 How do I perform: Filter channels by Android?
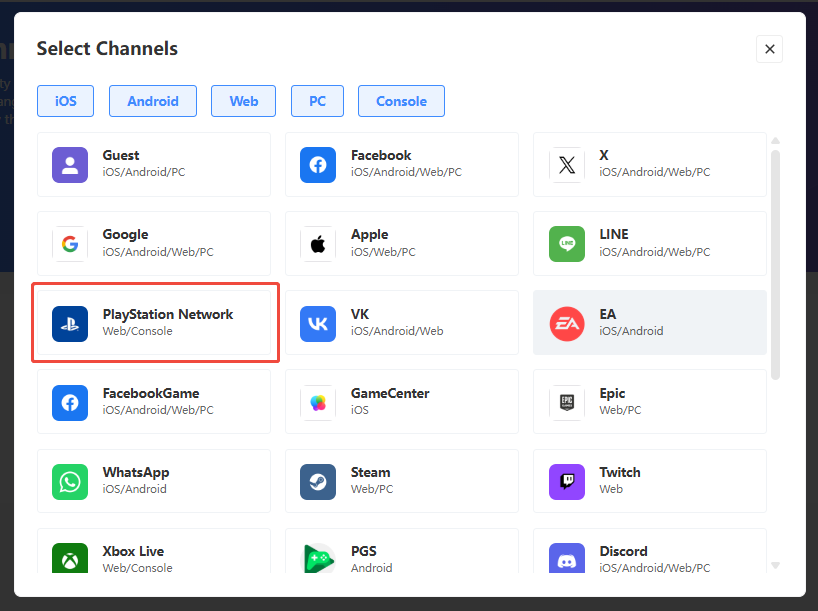152,101
